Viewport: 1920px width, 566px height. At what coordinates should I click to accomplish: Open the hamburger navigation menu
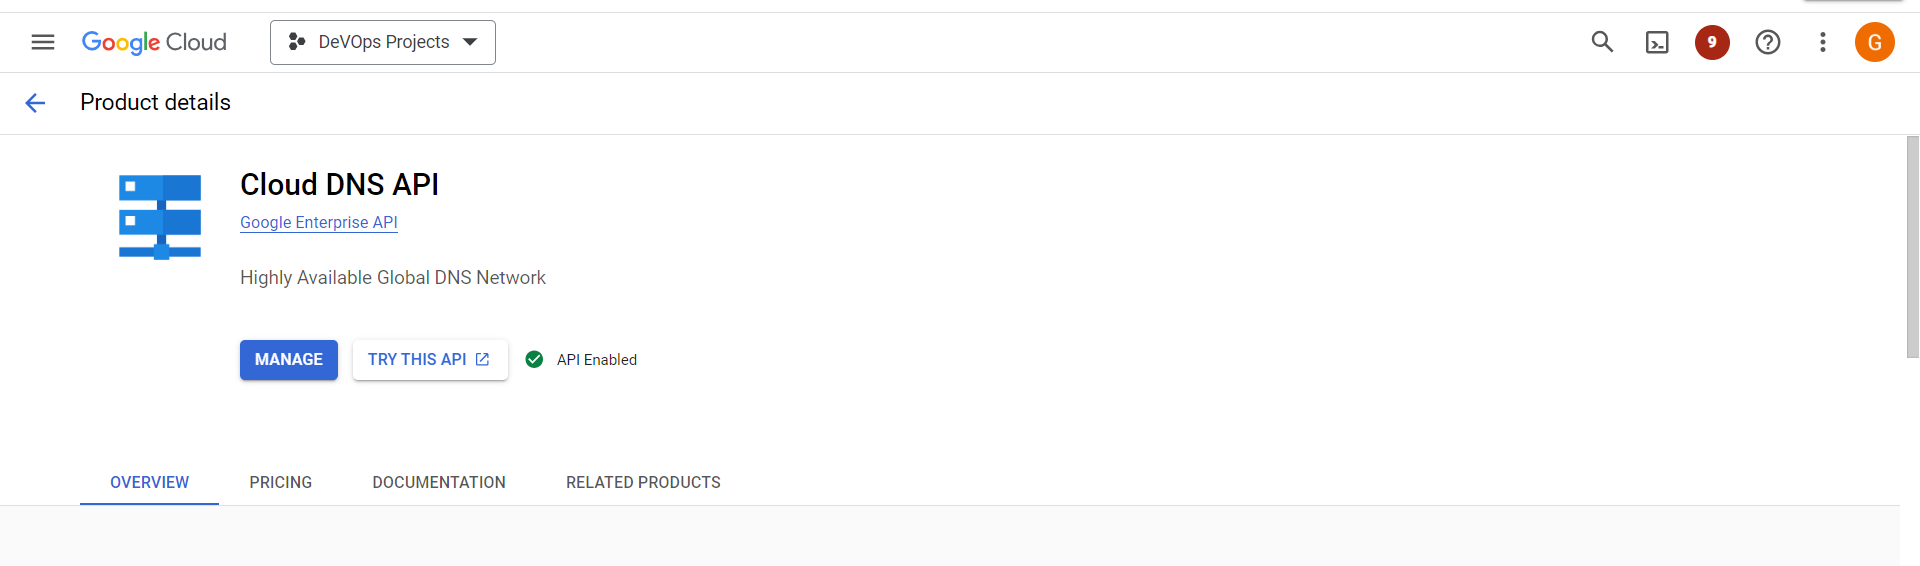(x=43, y=42)
